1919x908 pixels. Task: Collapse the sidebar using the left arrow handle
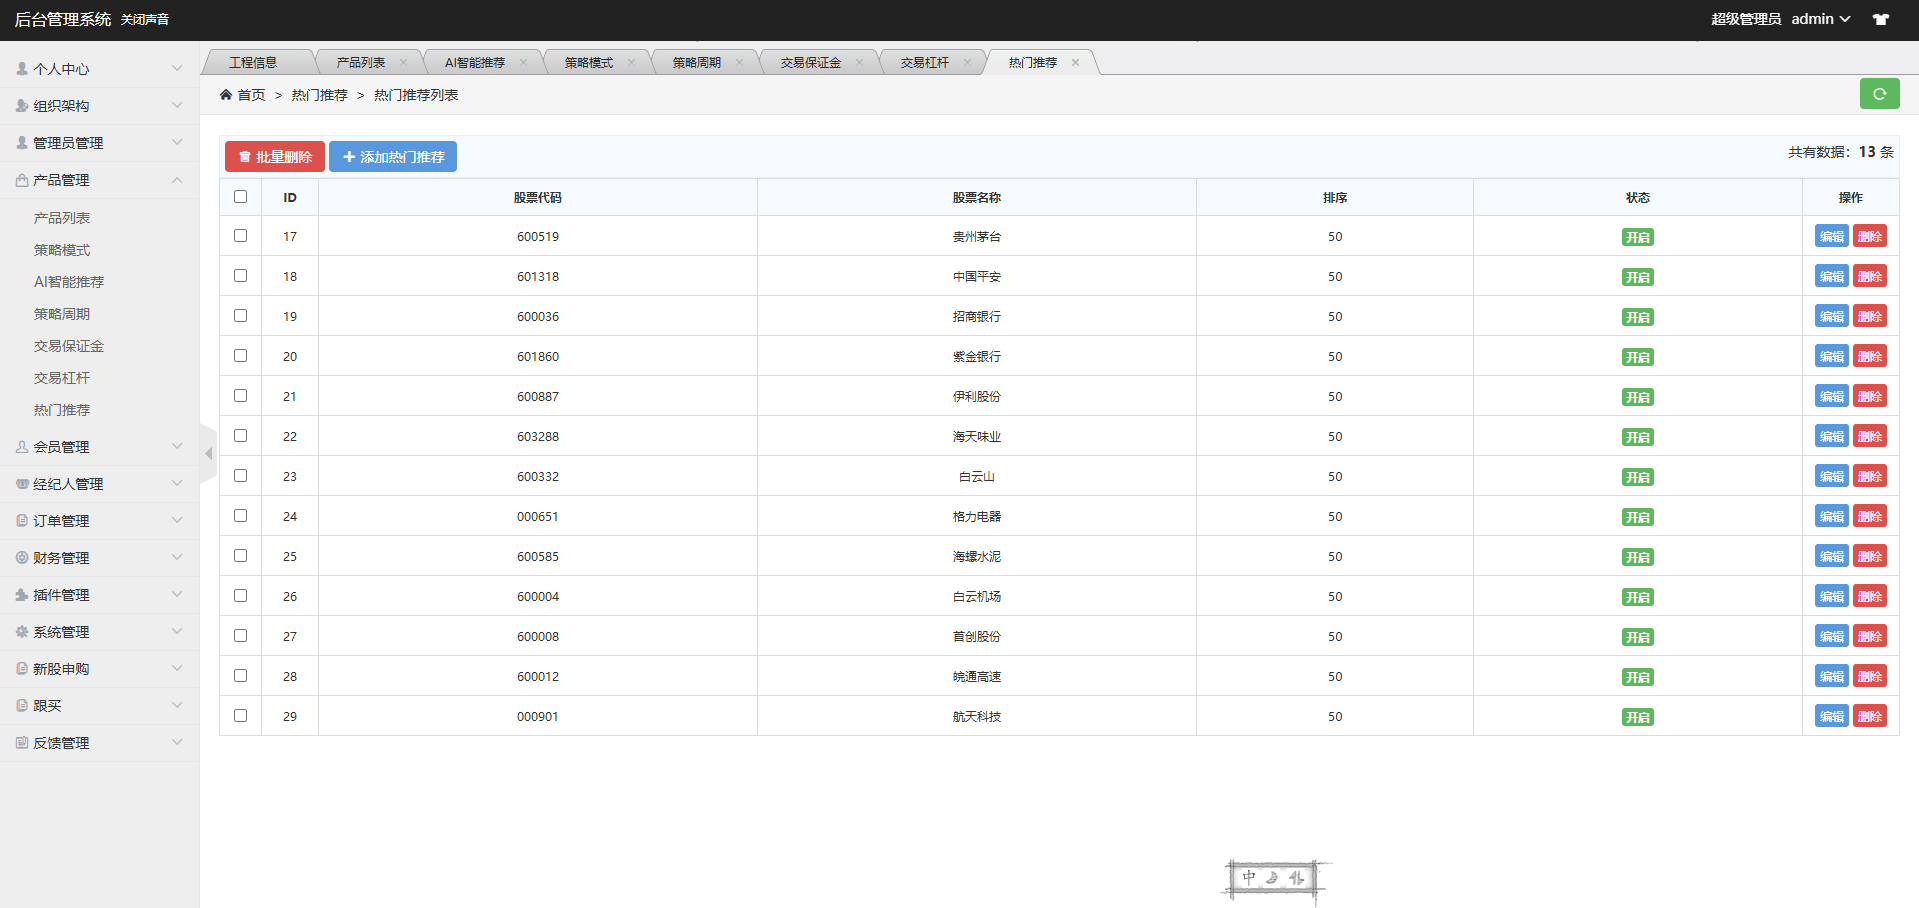pyautogui.click(x=208, y=454)
